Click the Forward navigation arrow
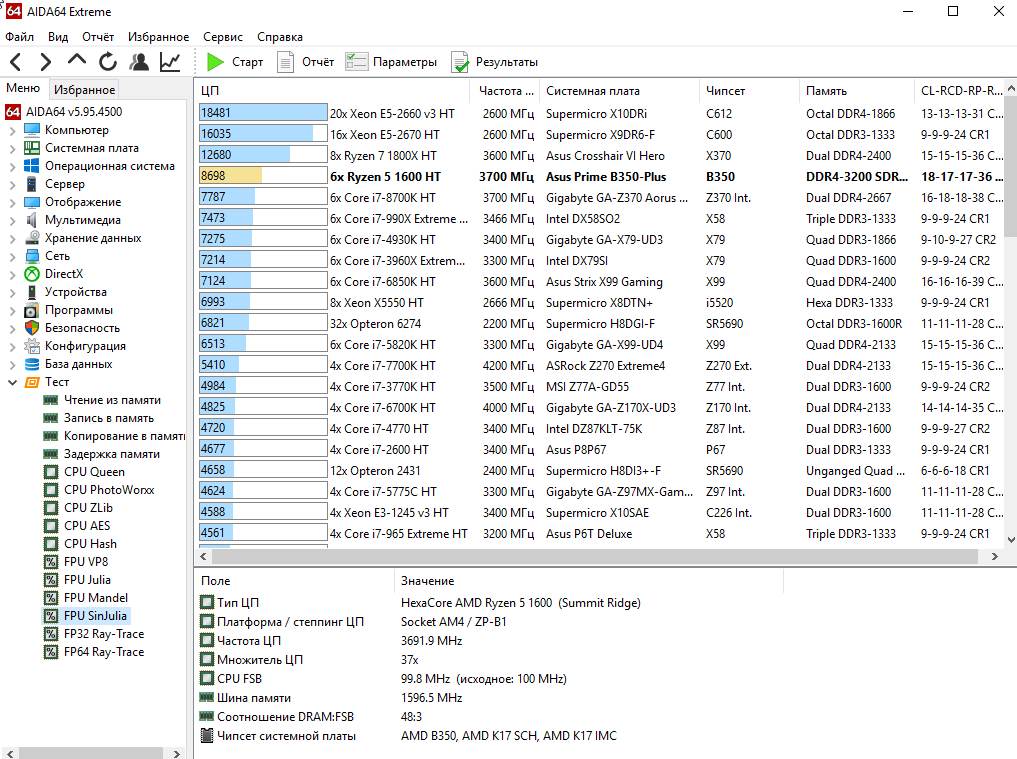The width and height of the screenshot is (1017, 759). tap(45, 62)
